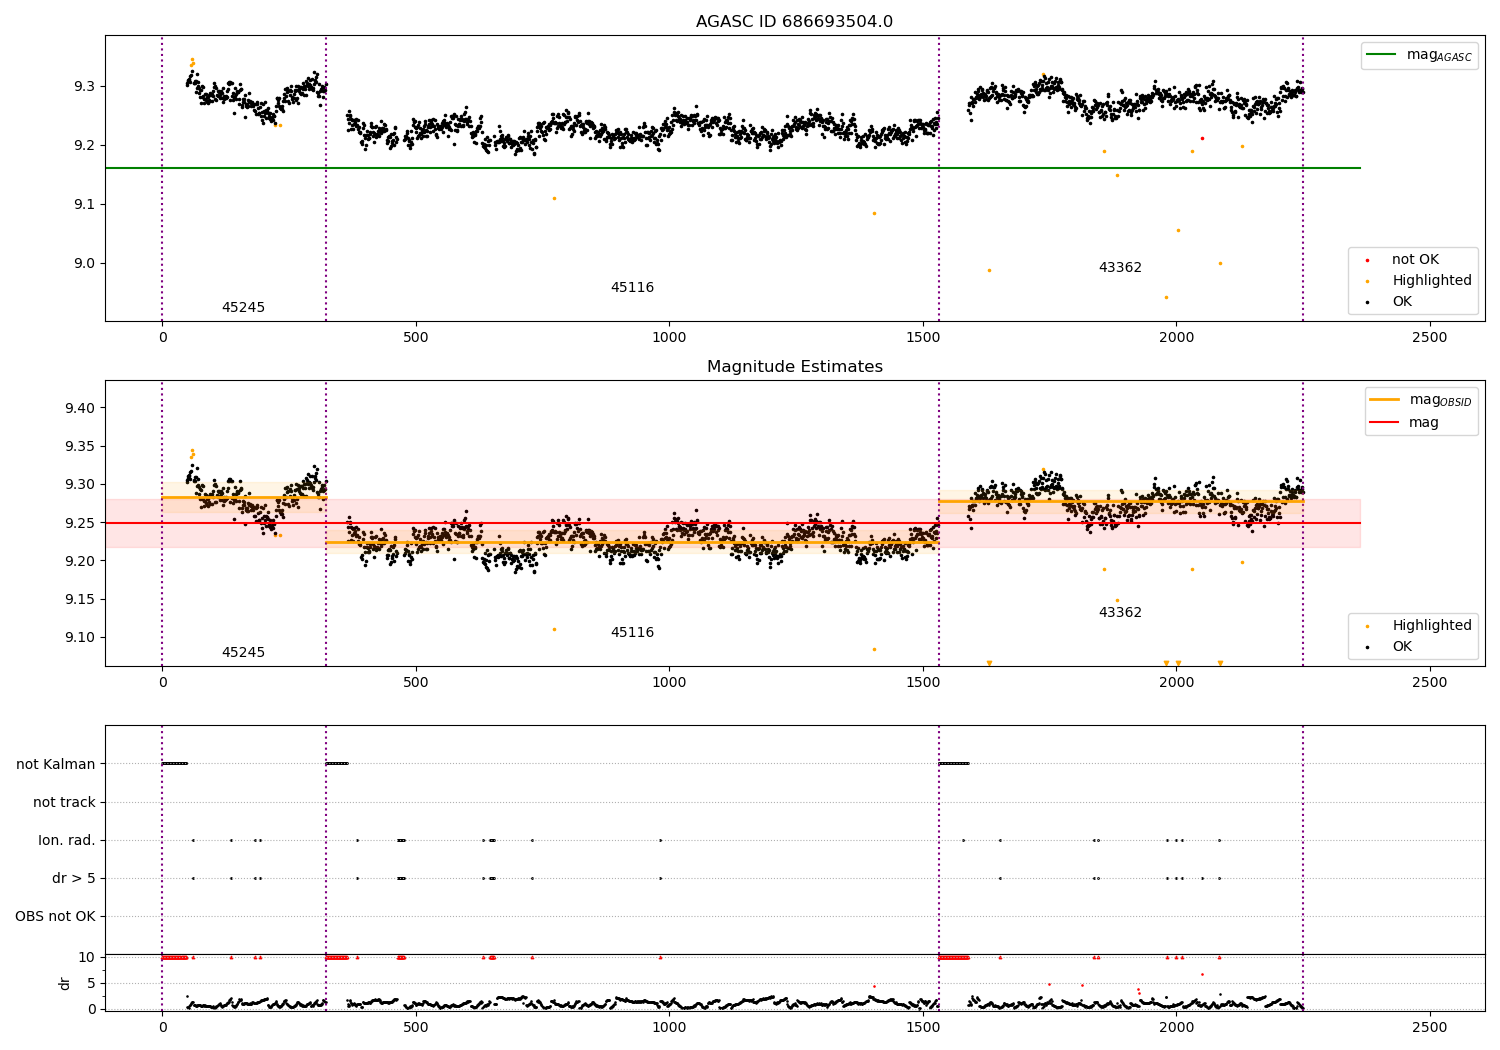Click OBSID label 43362 in the top plot
The width and height of the screenshot is (1500, 1050).
coord(1120,267)
